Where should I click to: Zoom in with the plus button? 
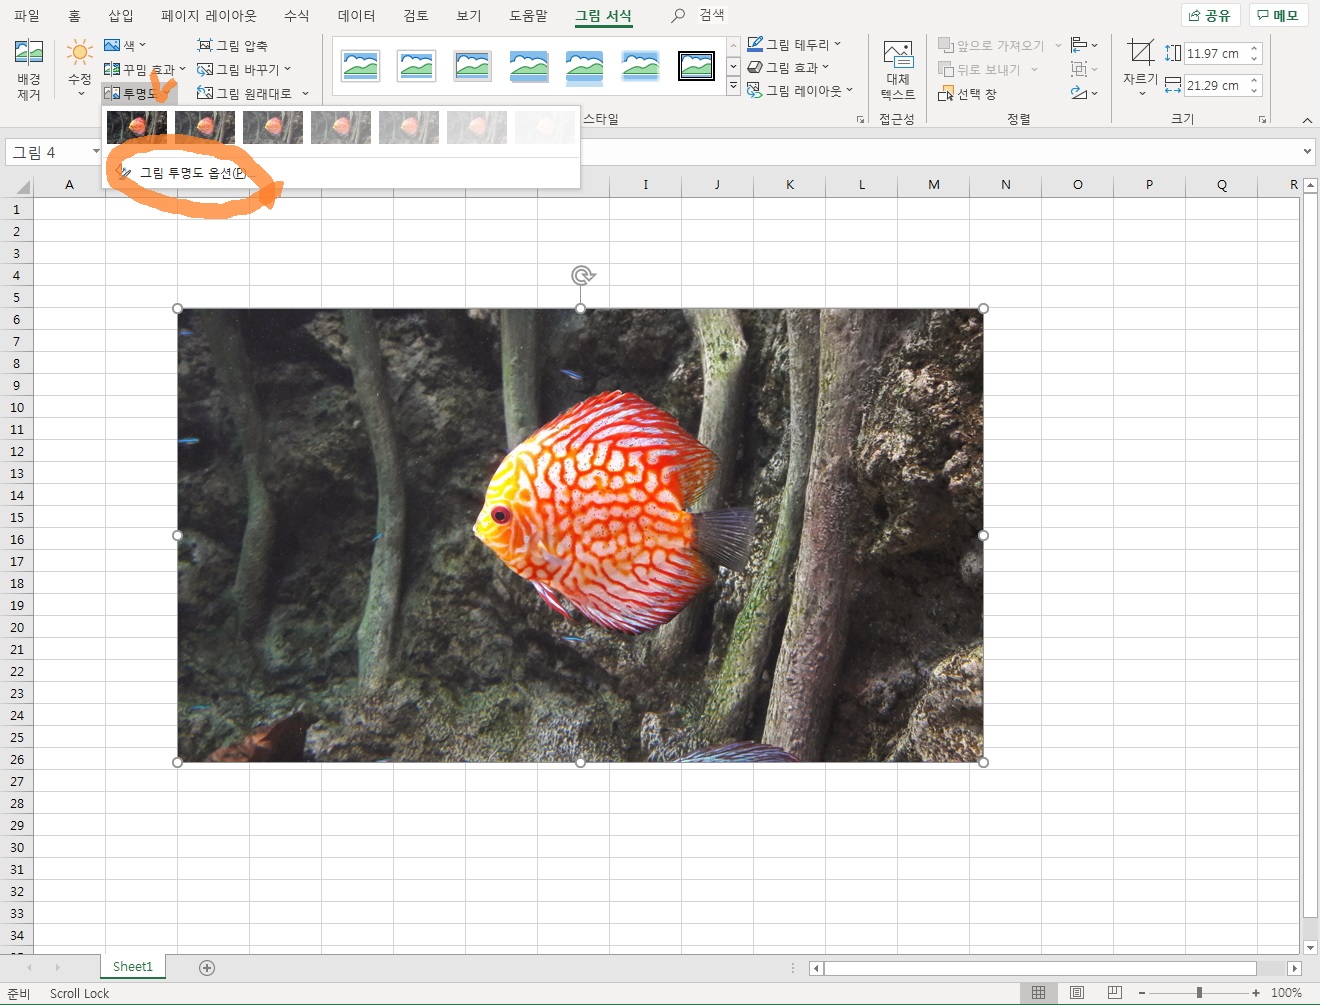[1256, 993]
